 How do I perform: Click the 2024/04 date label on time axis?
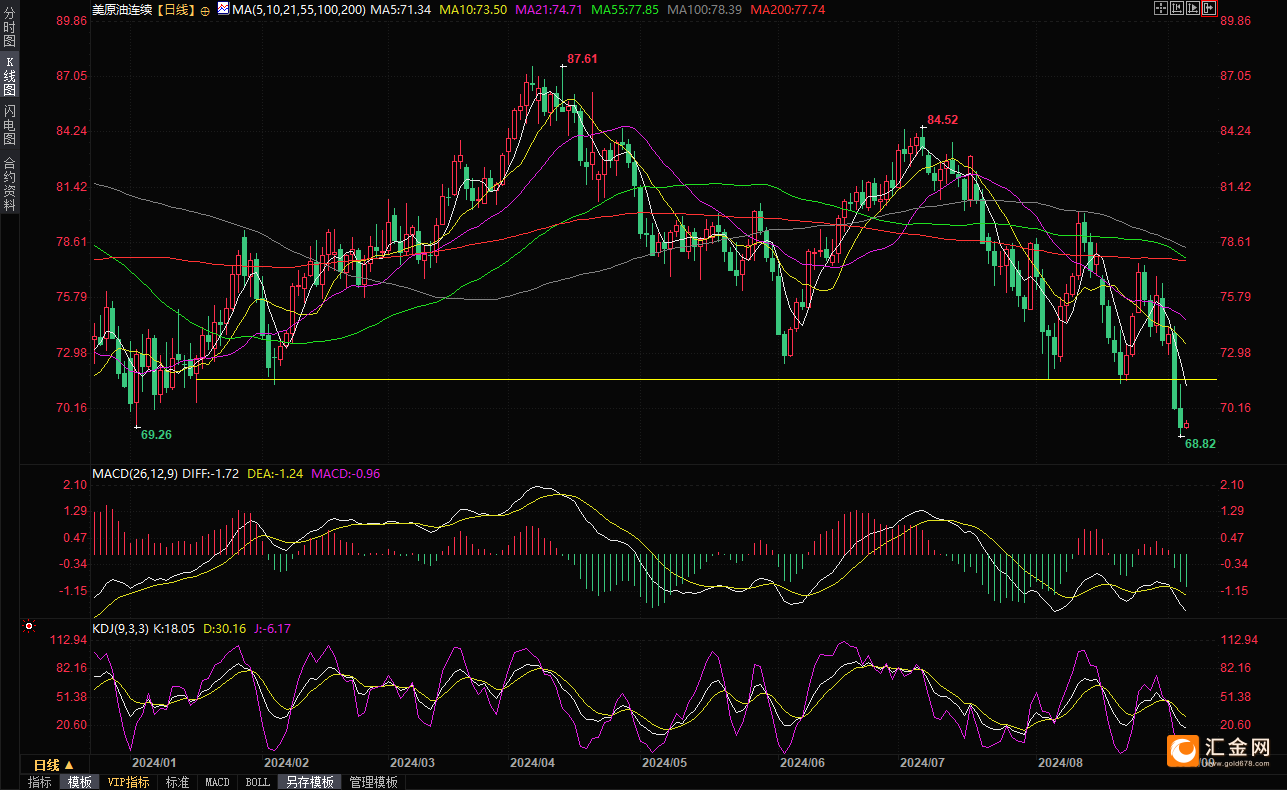click(532, 762)
